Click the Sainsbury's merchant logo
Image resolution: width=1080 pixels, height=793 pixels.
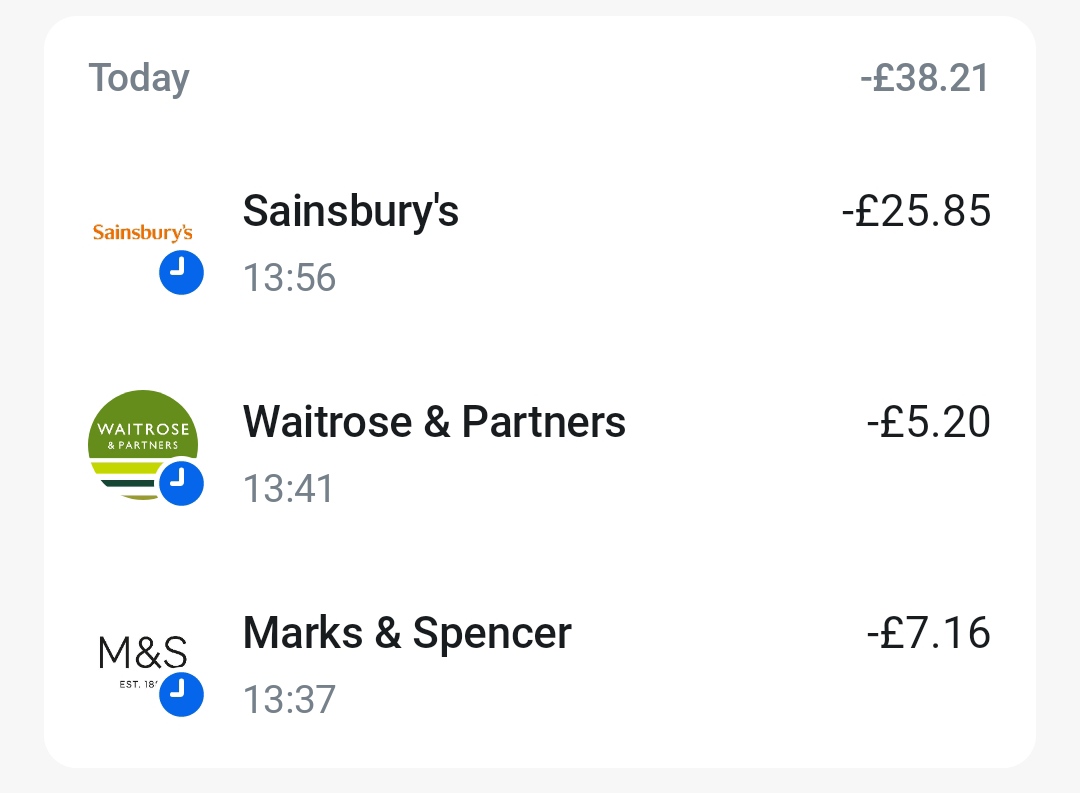coord(142,233)
